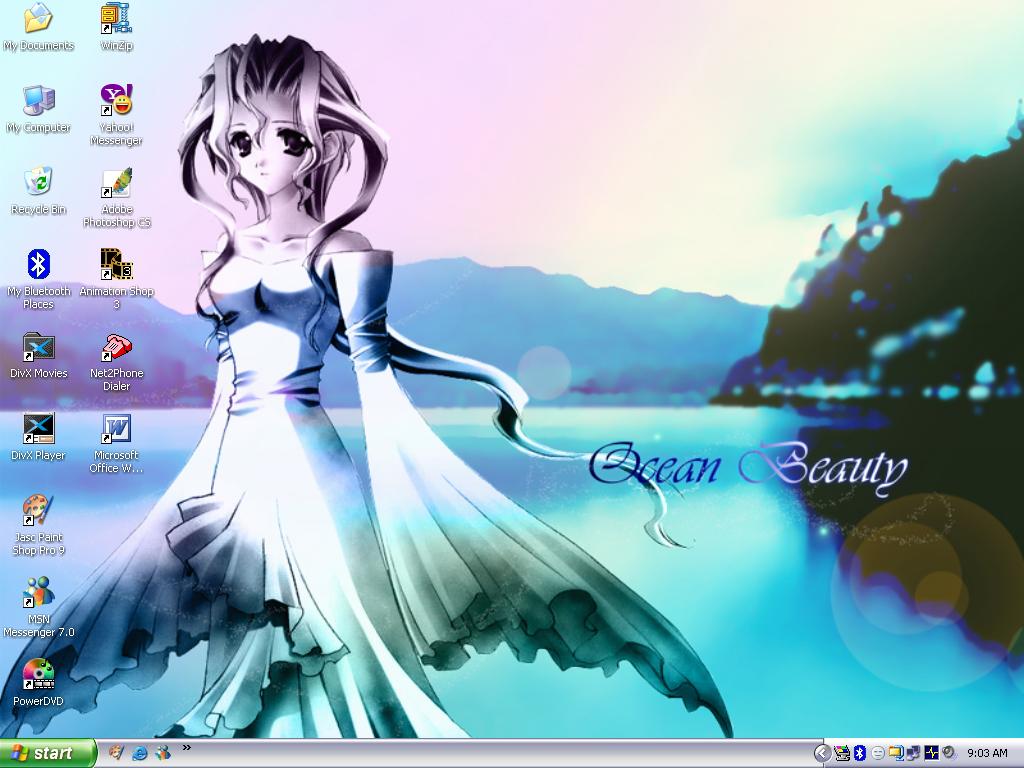Select the Microsoft Office Word shortcut

[x=116, y=443]
